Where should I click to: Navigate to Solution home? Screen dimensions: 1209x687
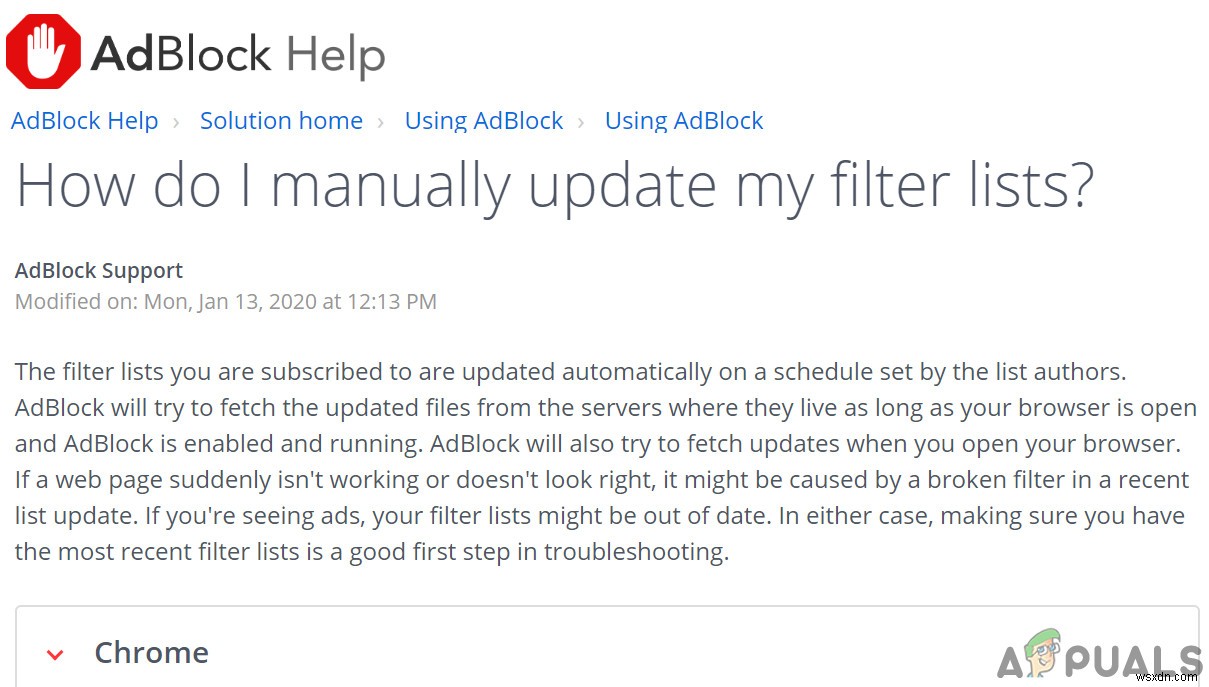(x=281, y=121)
